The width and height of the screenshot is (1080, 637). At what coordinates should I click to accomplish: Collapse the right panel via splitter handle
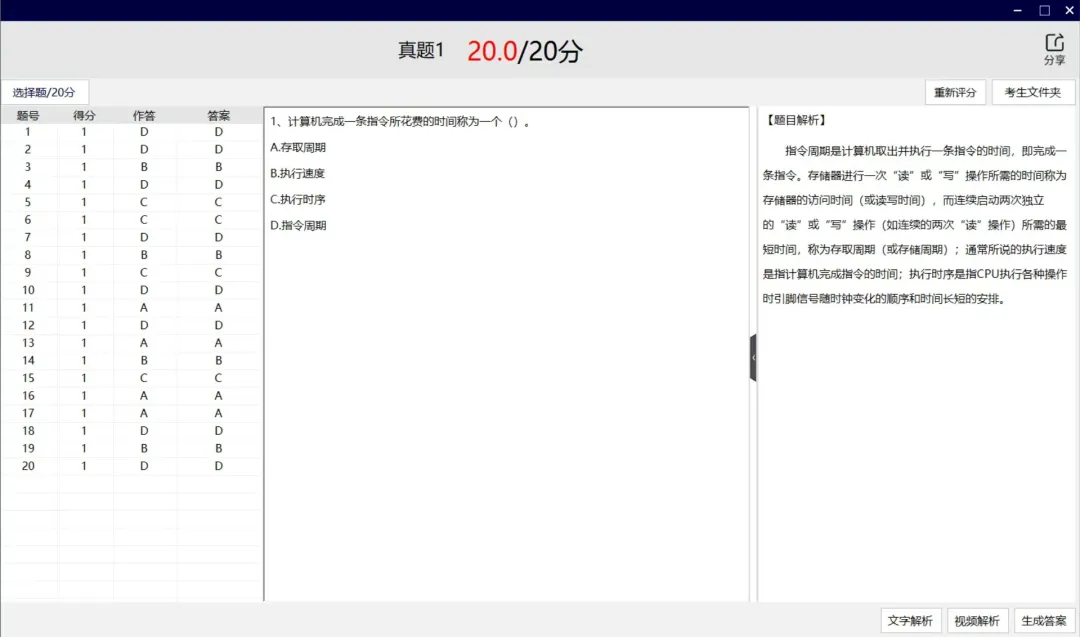[753, 357]
